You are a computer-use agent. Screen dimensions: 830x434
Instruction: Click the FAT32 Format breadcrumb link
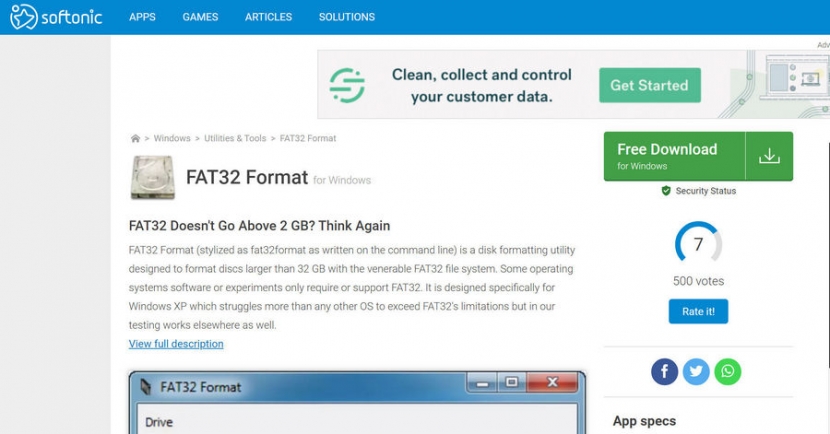[308, 138]
